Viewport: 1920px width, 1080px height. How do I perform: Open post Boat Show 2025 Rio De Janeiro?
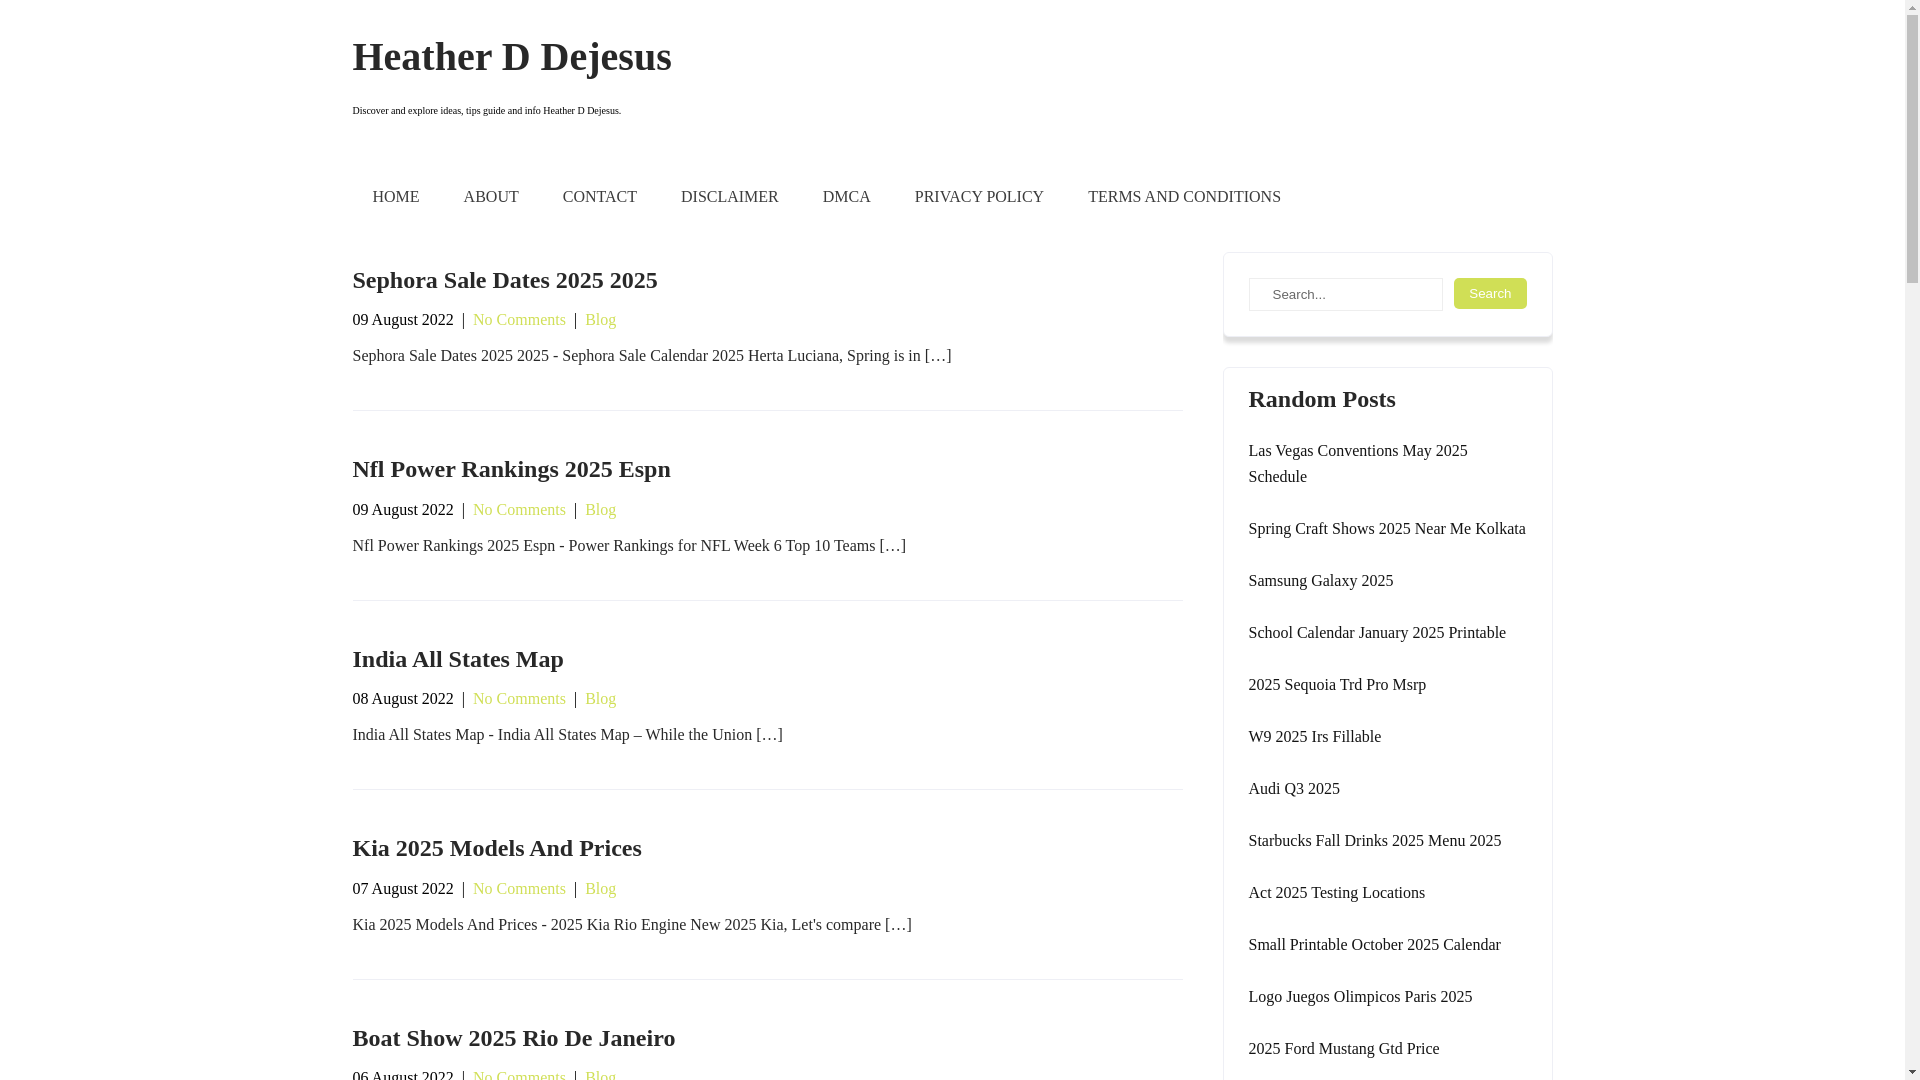coord(513,1038)
